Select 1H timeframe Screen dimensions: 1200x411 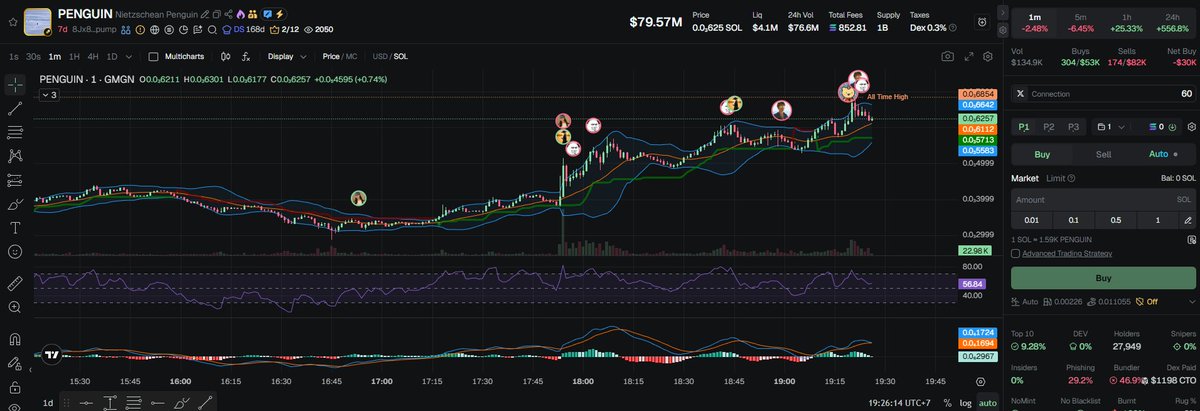[74, 57]
